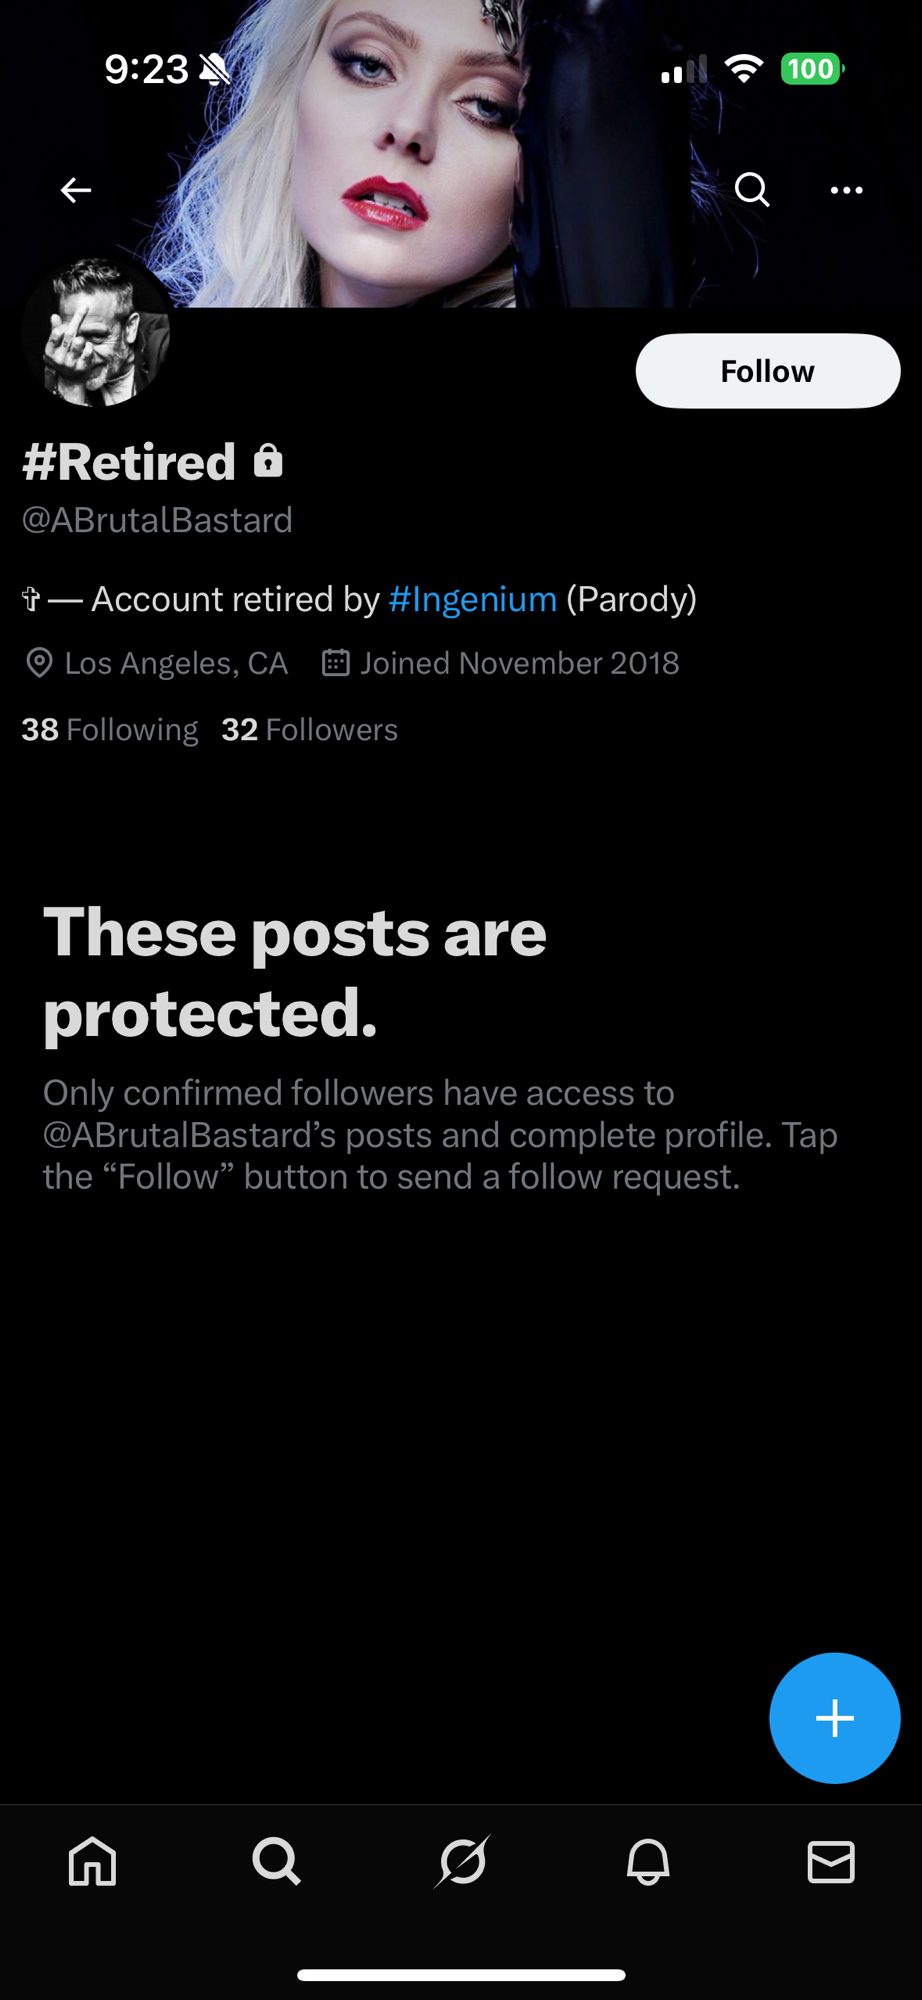The width and height of the screenshot is (922, 2000).
Task: Open the Messages envelope tab
Action: [x=831, y=1862]
